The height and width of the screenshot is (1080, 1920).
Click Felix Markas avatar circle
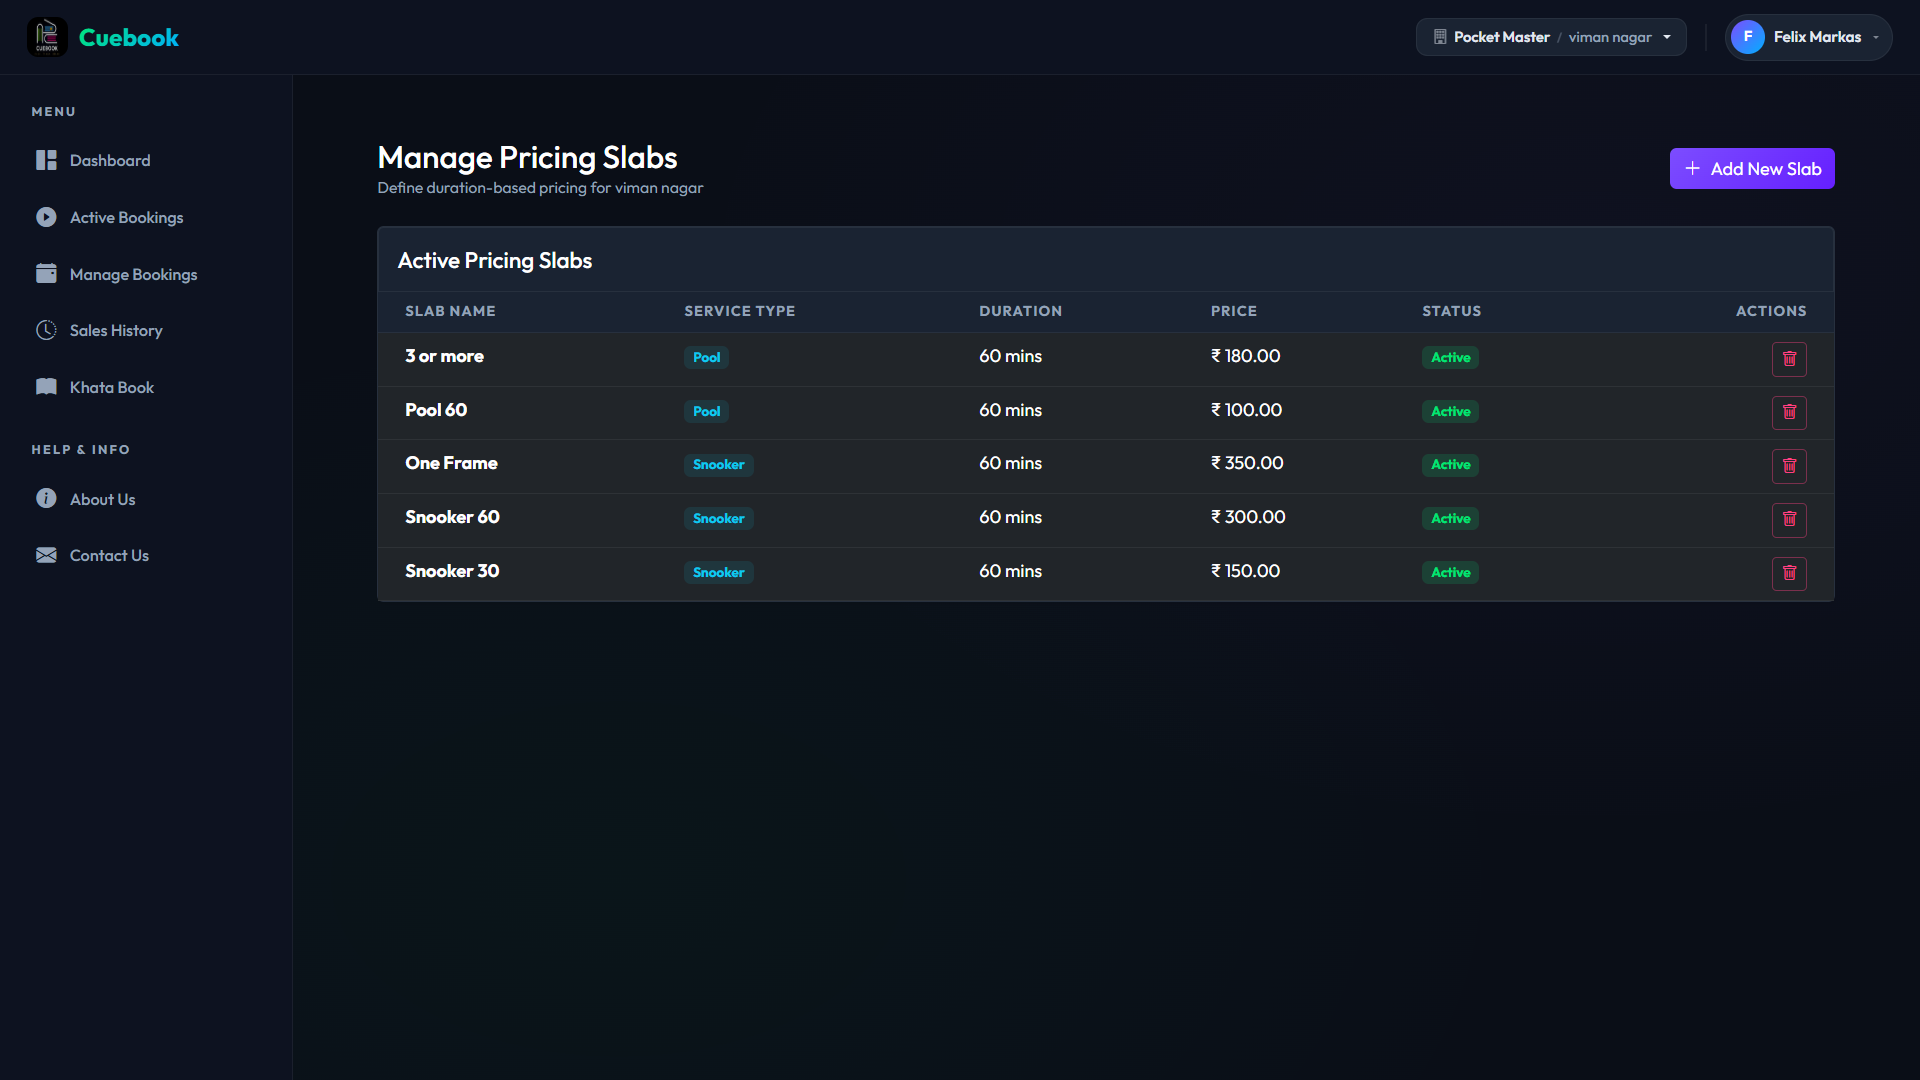click(x=1747, y=37)
